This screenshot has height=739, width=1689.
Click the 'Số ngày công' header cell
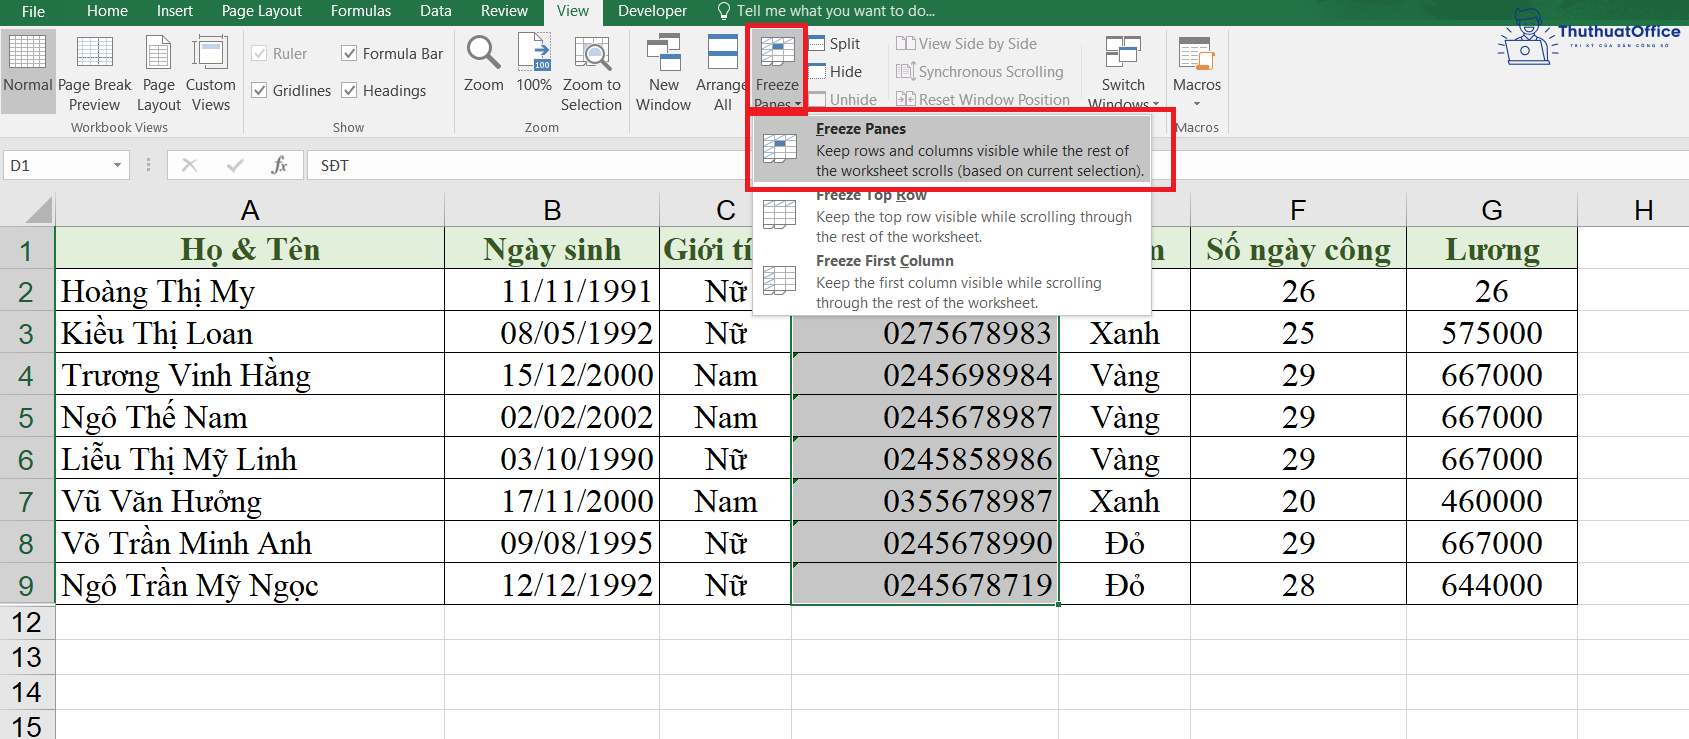pos(1298,249)
